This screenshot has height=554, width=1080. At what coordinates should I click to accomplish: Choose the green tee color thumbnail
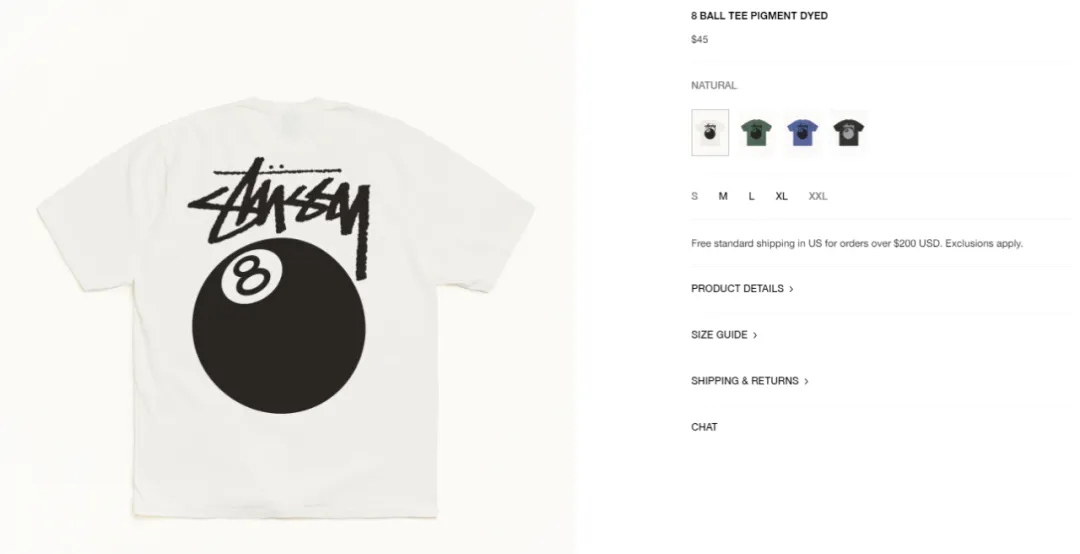pyautogui.click(x=756, y=132)
